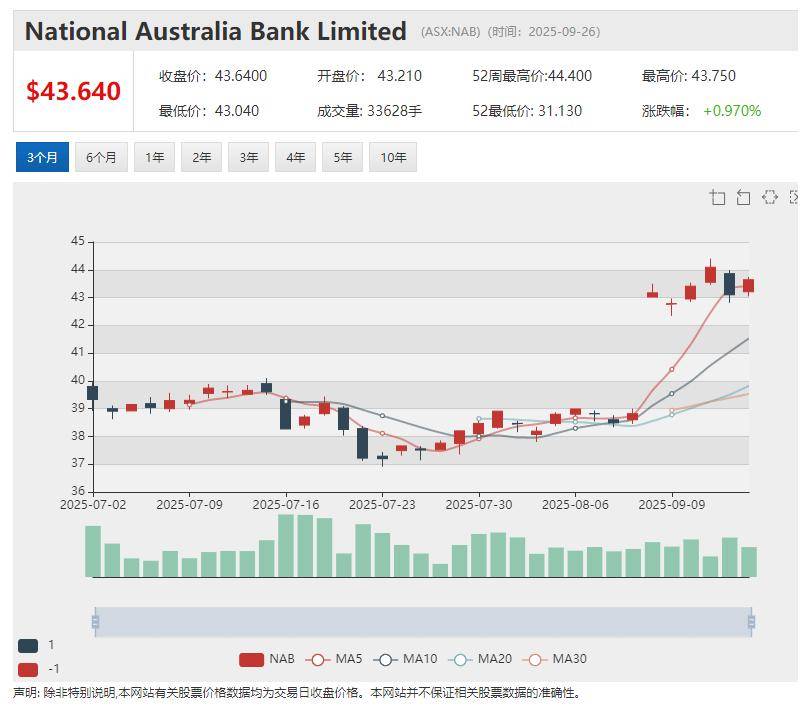Activate the area zoom tool icon

(718, 197)
